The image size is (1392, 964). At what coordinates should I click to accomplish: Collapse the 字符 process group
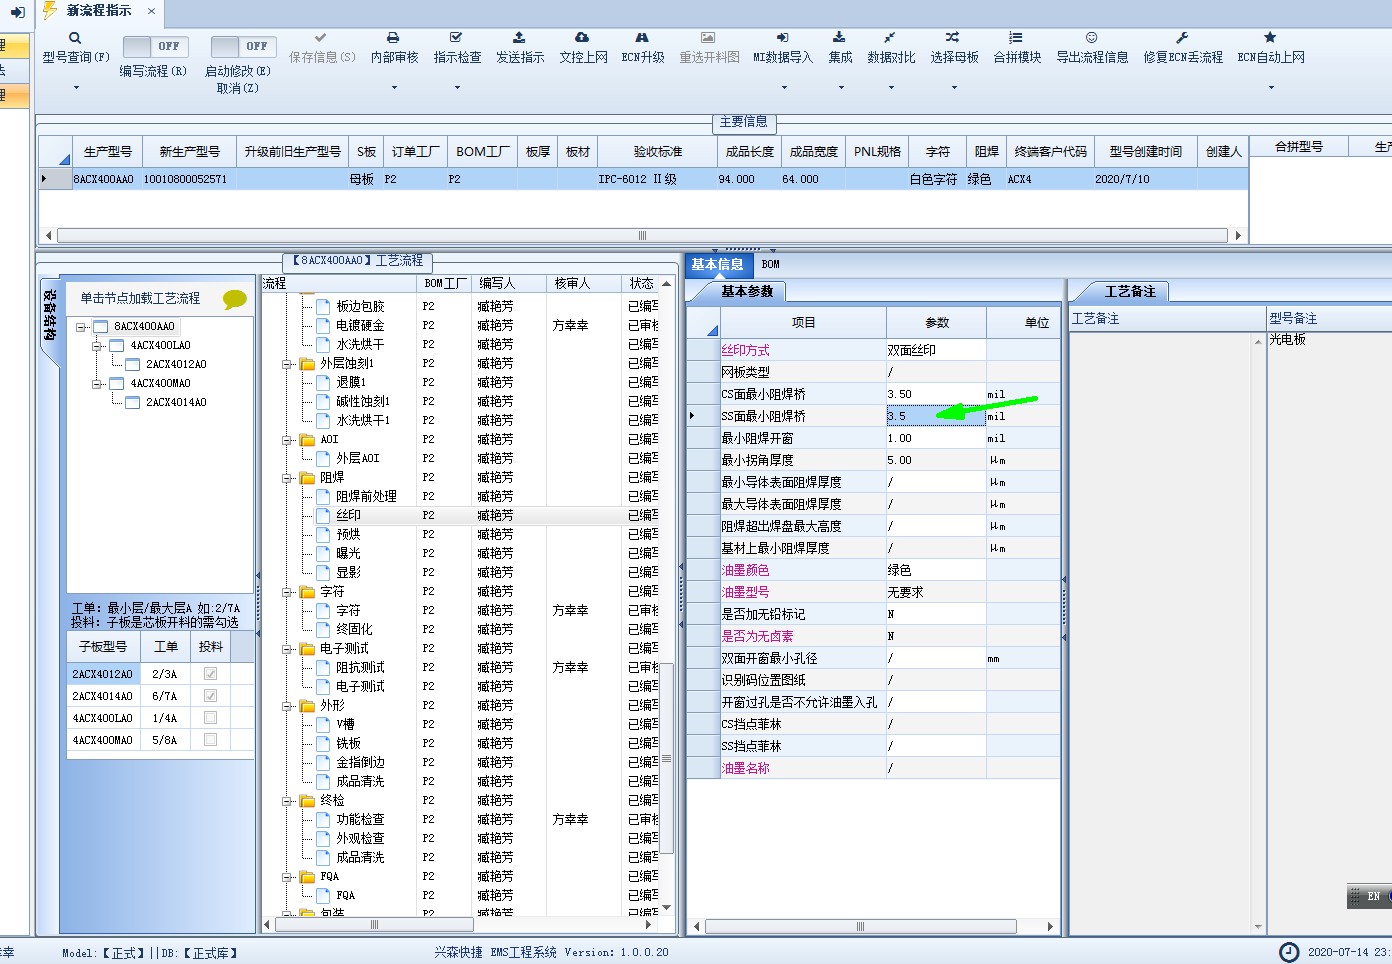tap(287, 592)
